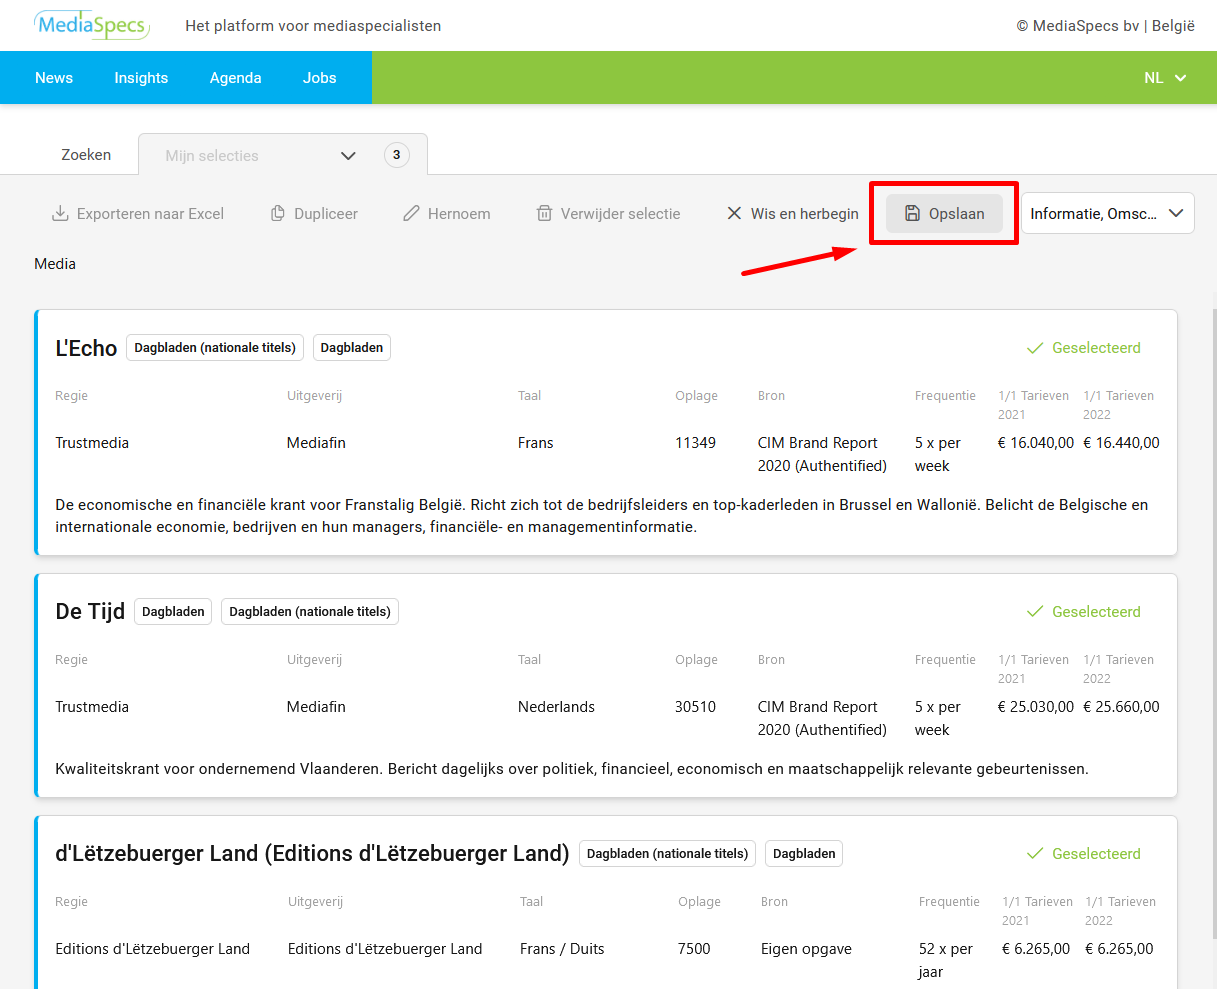
Task: Go to the Jobs menu item
Action: [x=319, y=78]
